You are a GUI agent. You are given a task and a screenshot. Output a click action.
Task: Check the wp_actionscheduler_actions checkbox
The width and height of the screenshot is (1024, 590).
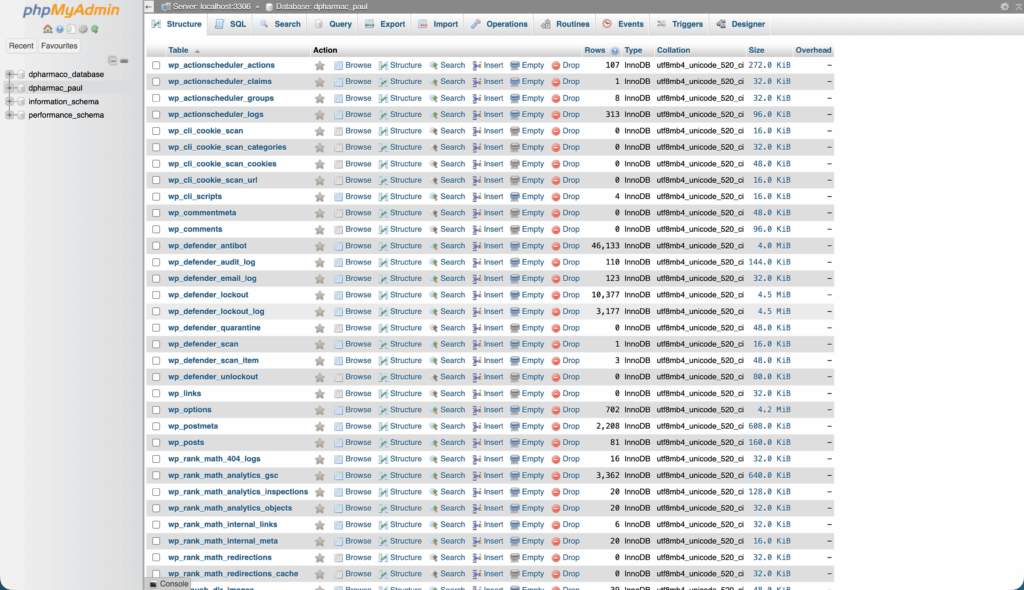156,66
